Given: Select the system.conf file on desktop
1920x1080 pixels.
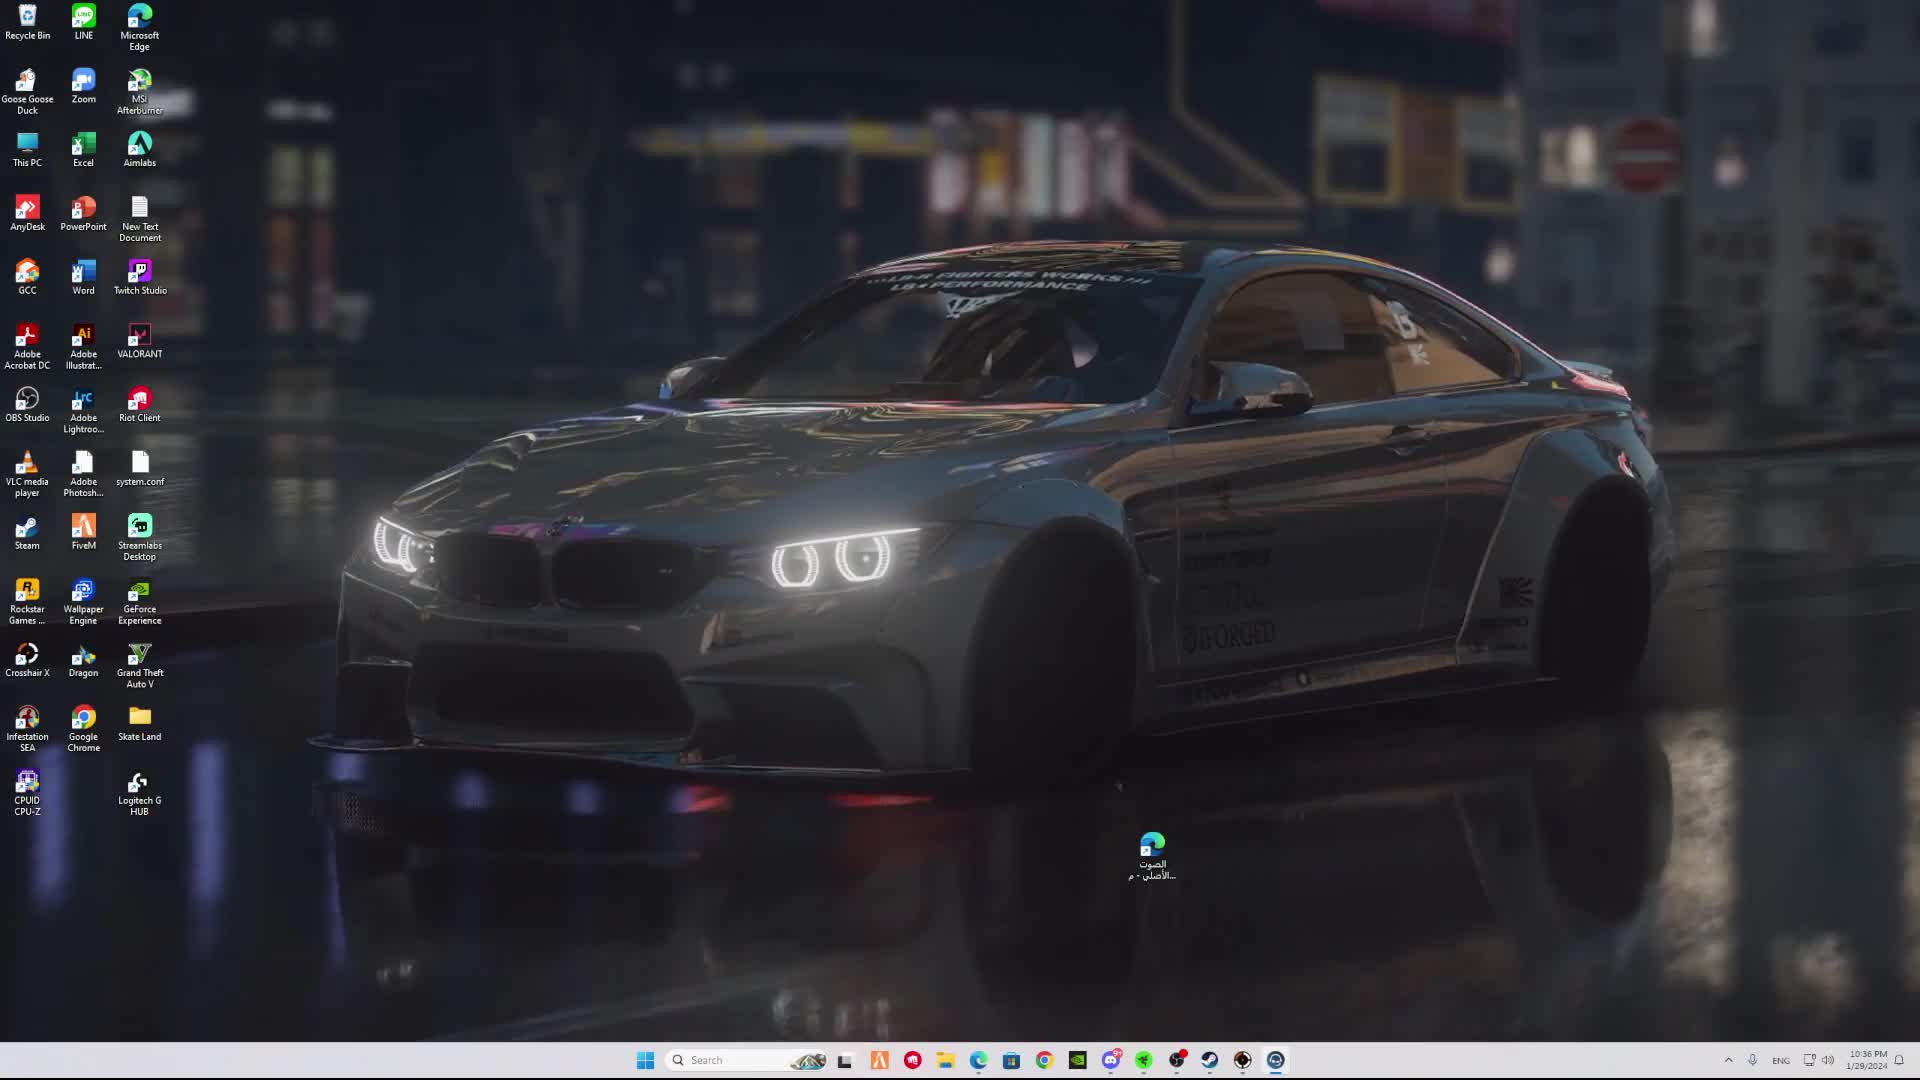Looking at the screenshot, I should click(x=139, y=469).
